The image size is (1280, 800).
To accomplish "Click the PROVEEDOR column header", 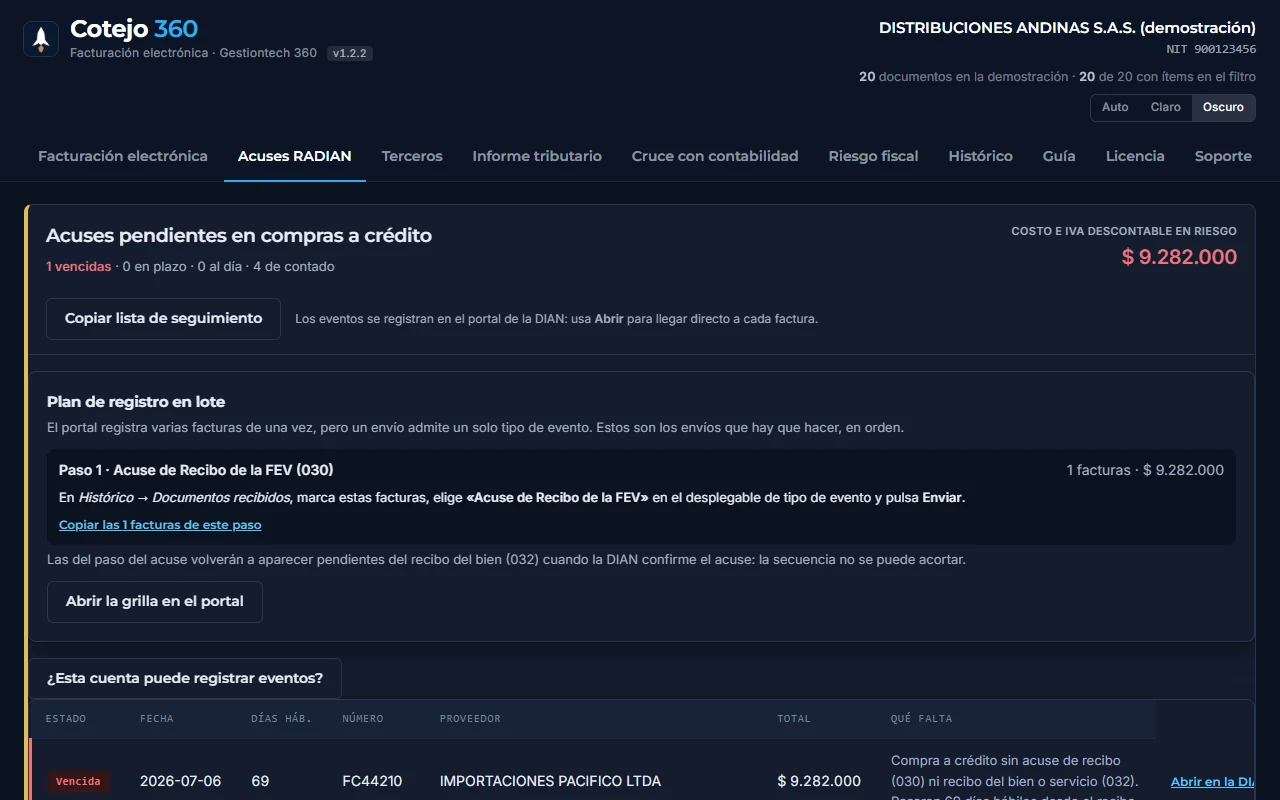I will point(470,718).
